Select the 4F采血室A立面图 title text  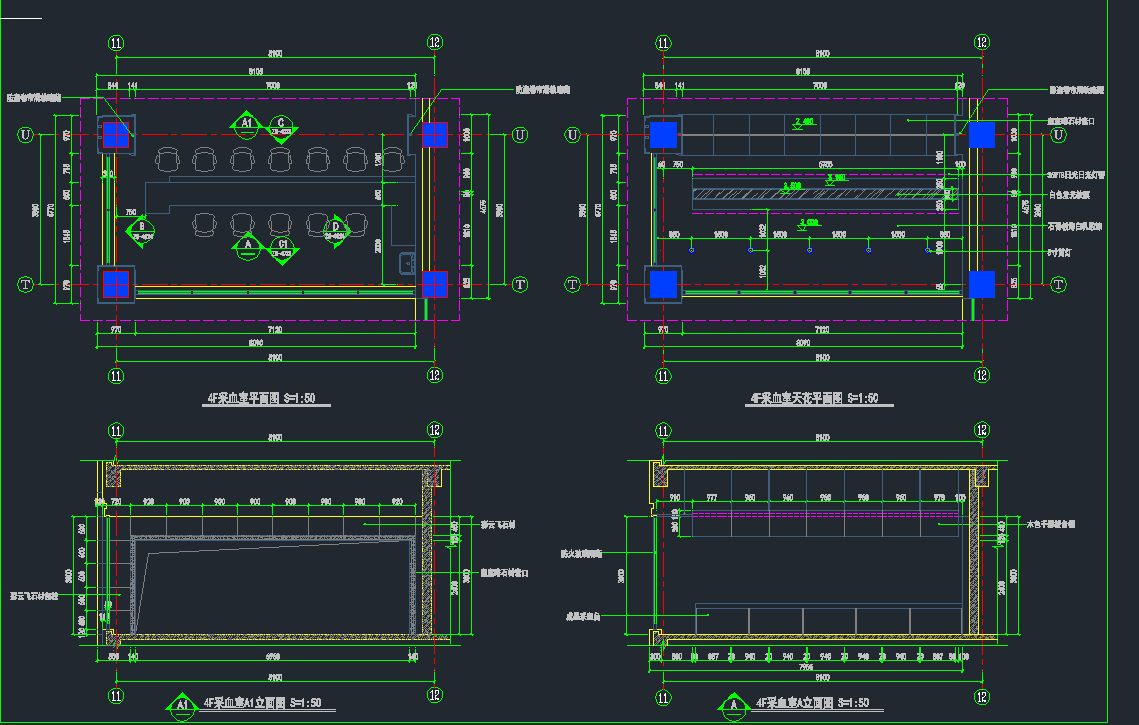[x=811, y=703]
